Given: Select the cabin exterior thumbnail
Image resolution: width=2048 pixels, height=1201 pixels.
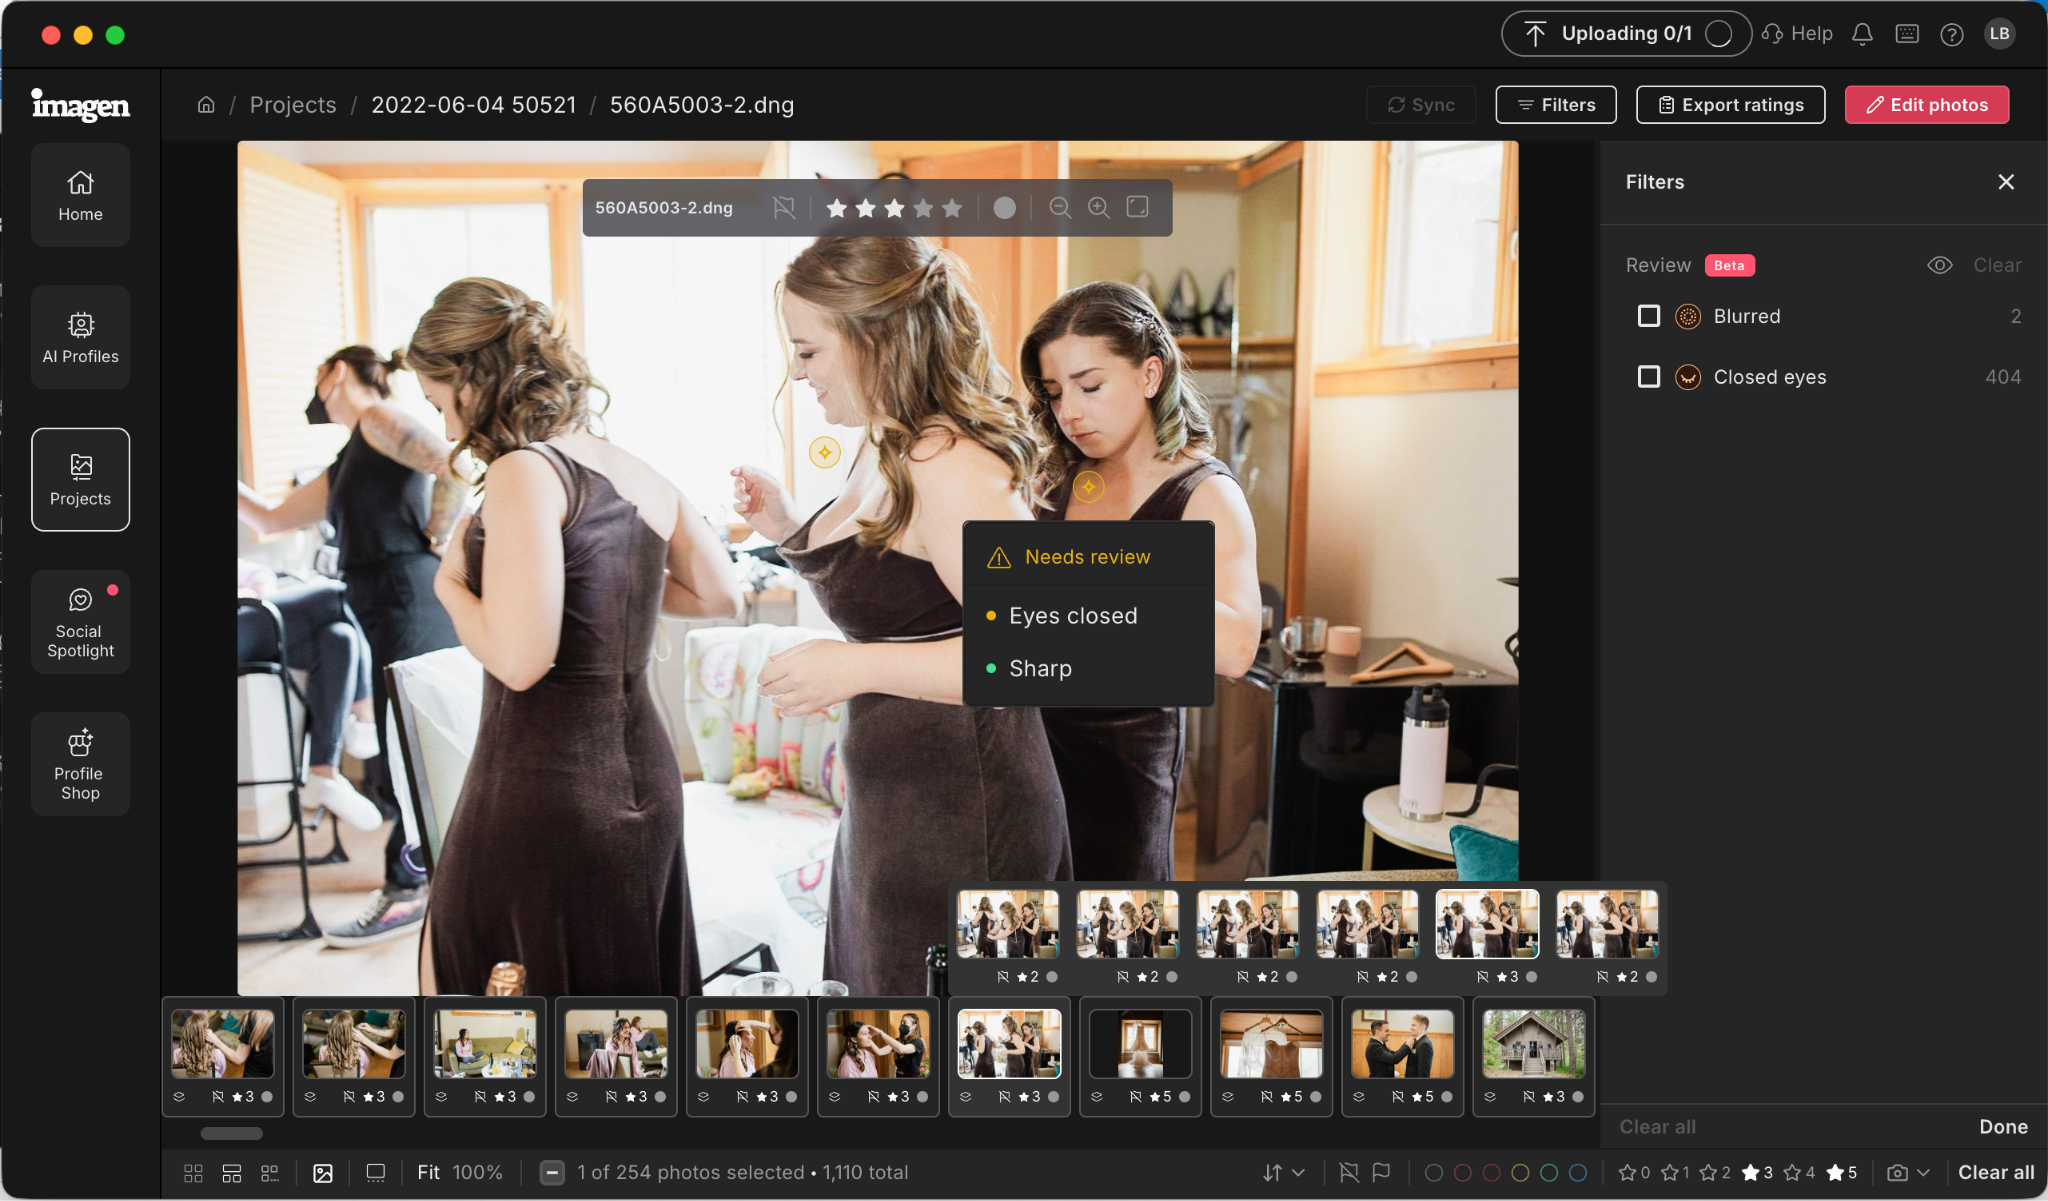Looking at the screenshot, I should (1534, 1044).
